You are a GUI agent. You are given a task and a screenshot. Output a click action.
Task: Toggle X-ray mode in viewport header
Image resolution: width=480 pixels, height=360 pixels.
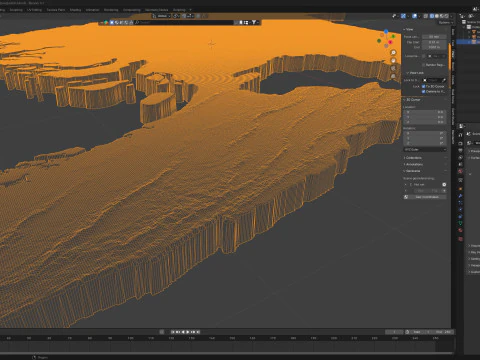click(x=426, y=16)
